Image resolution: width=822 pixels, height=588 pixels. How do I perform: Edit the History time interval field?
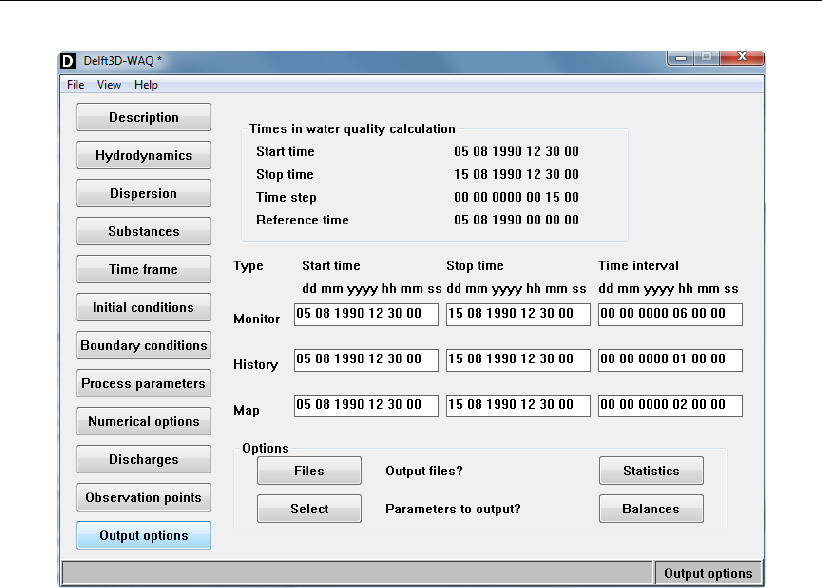(670, 360)
